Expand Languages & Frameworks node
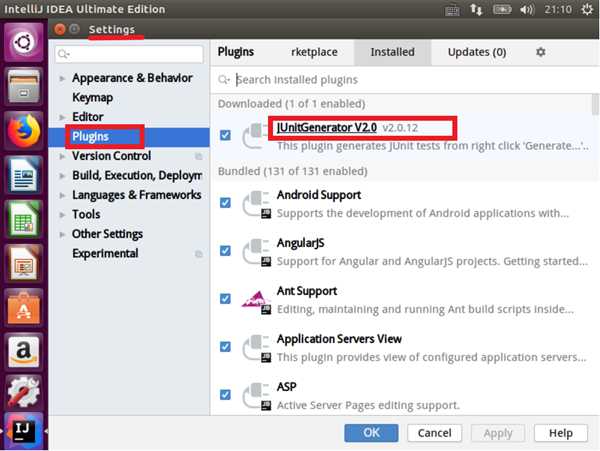Image resolution: width=600 pixels, height=451 pixels. coord(62,195)
